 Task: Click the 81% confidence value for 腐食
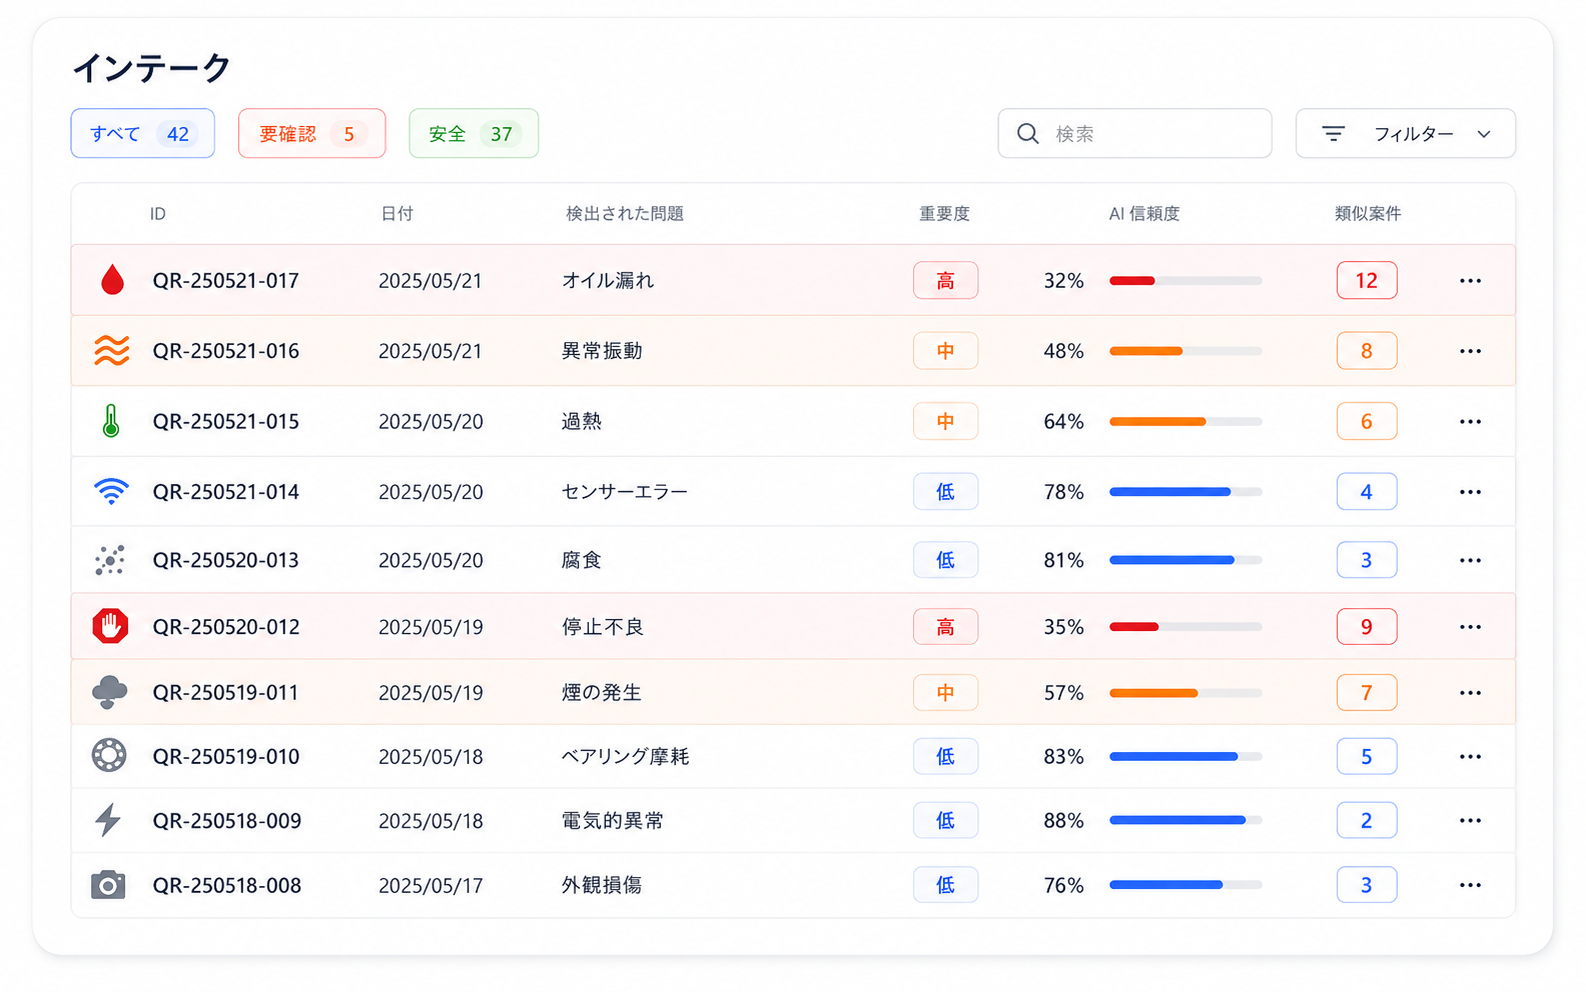point(1064,560)
